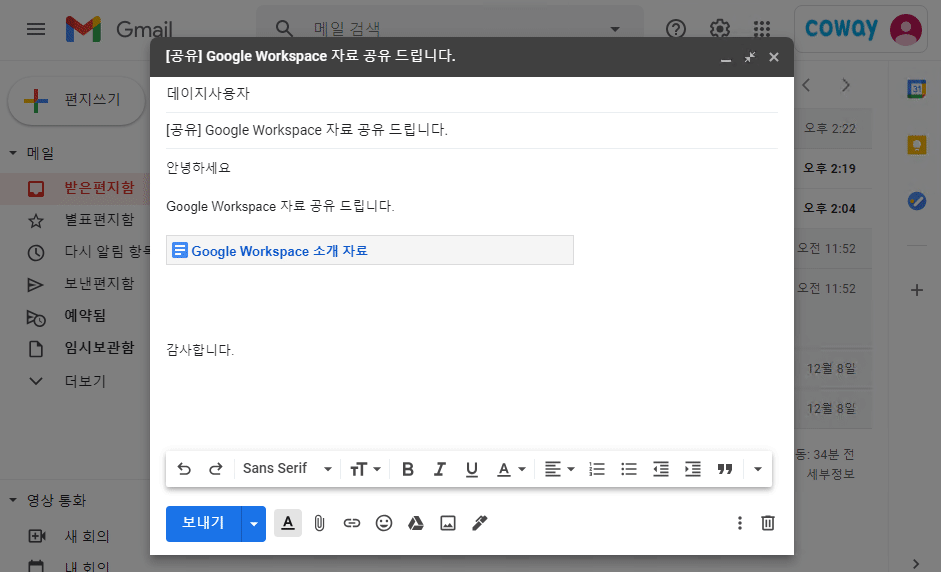Viewport: 941px width, 572px height.
Task: Expand more formatting options arrow
Action: pos(757,469)
